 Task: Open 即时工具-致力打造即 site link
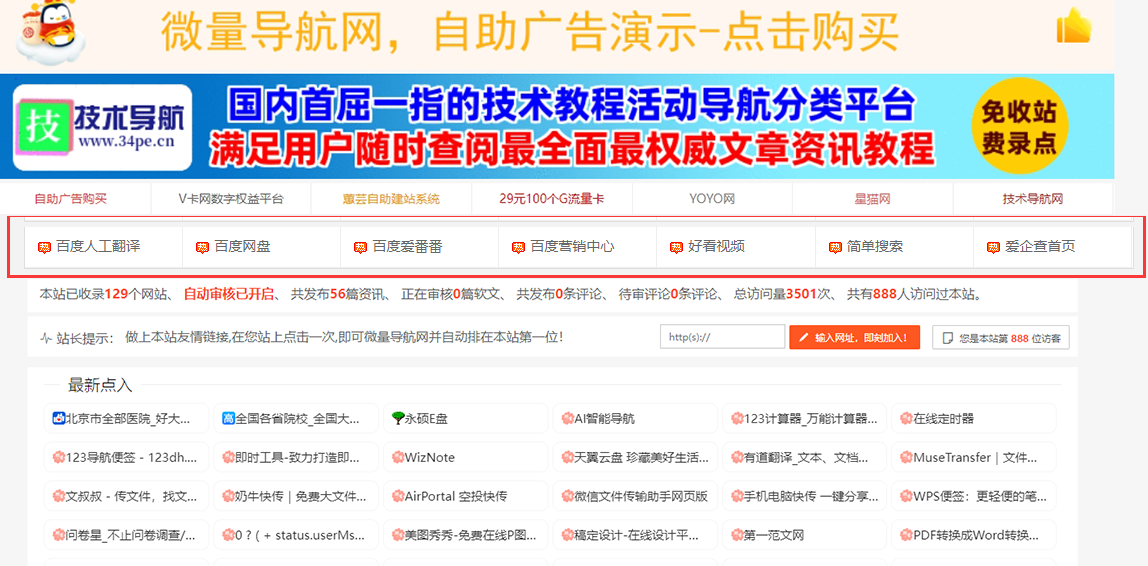coord(297,457)
